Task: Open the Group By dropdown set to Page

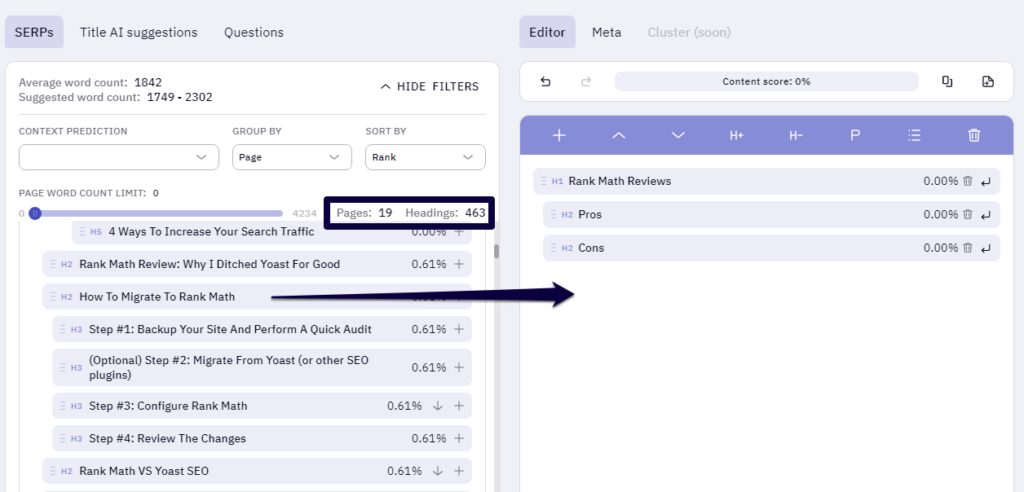Action: point(292,157)
